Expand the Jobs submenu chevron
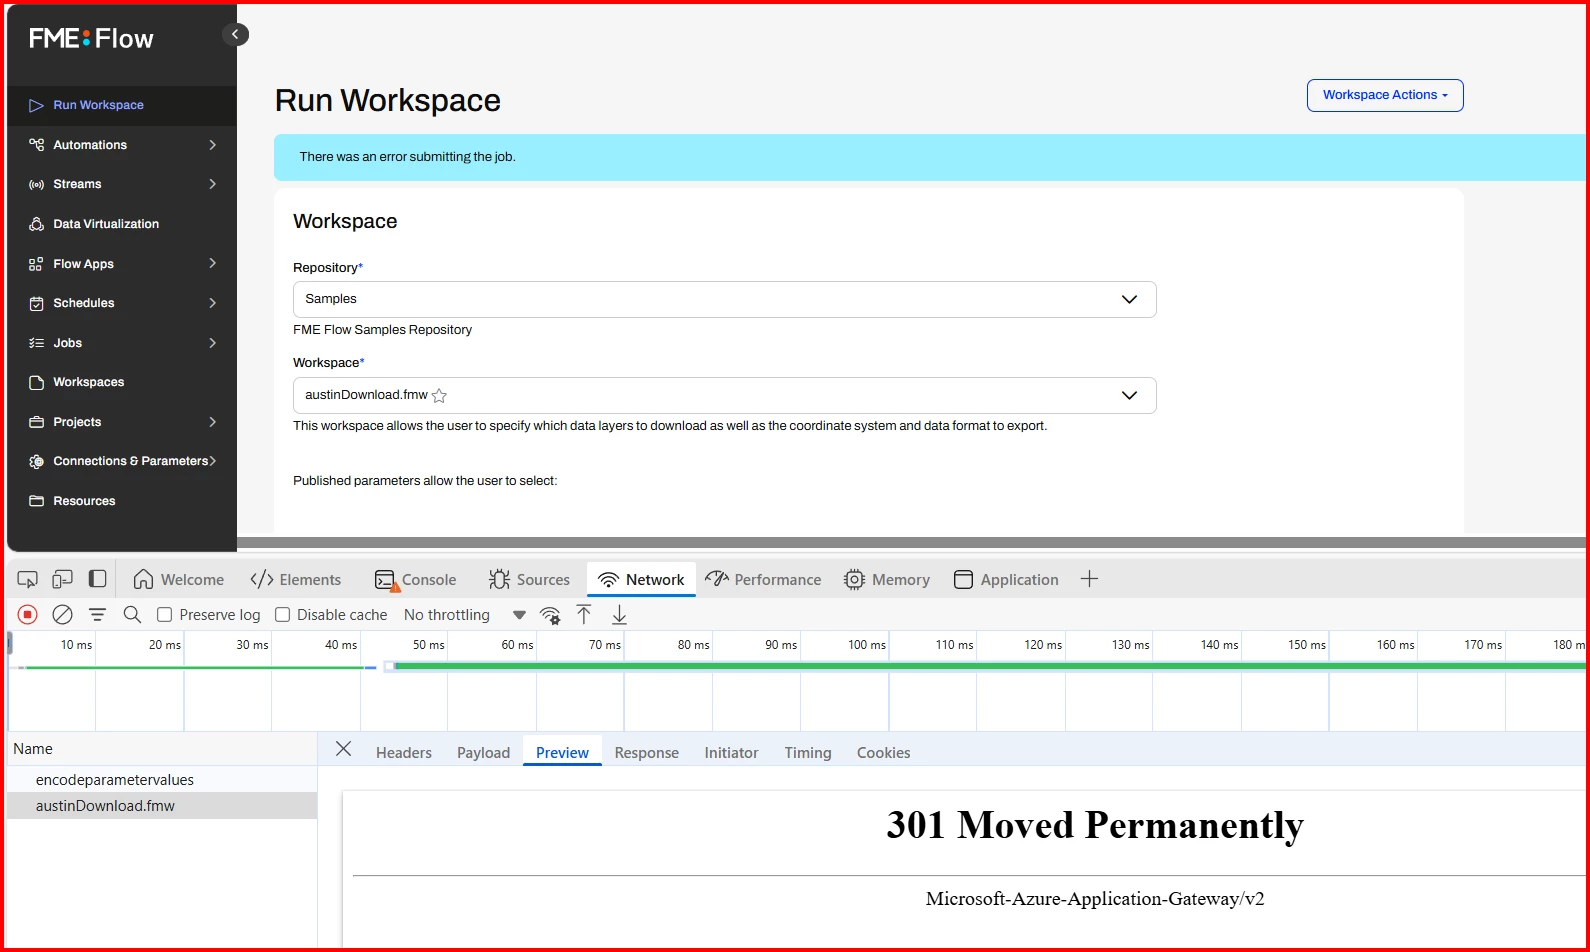Image resolution: width=1590 pixels, height=952 pixels. coord(212,343)
